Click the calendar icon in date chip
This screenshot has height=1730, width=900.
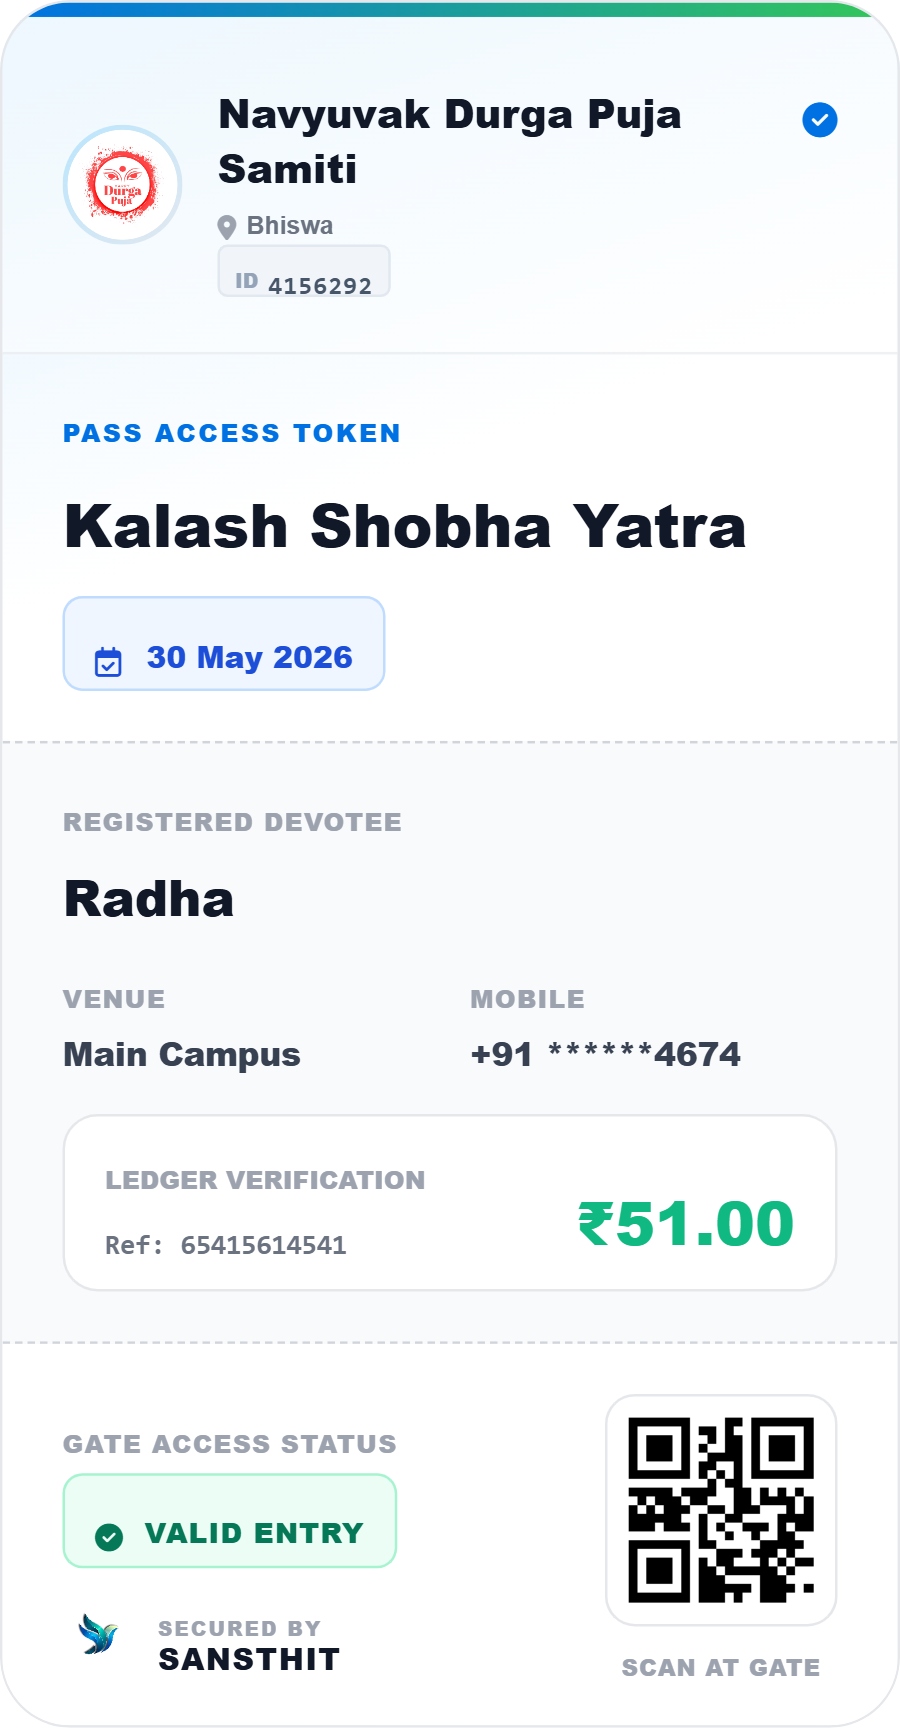coord(108,662)
